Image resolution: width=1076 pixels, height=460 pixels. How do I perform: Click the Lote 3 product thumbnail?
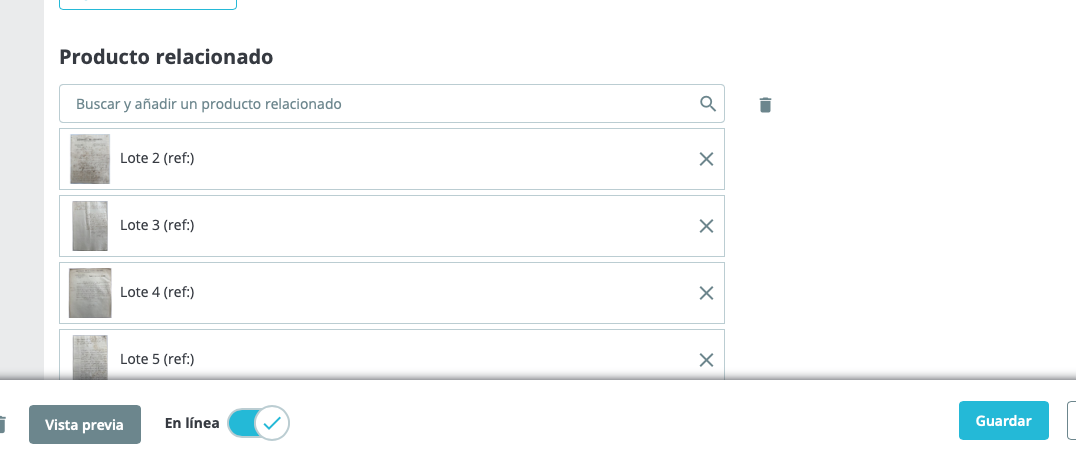point(90,226)
